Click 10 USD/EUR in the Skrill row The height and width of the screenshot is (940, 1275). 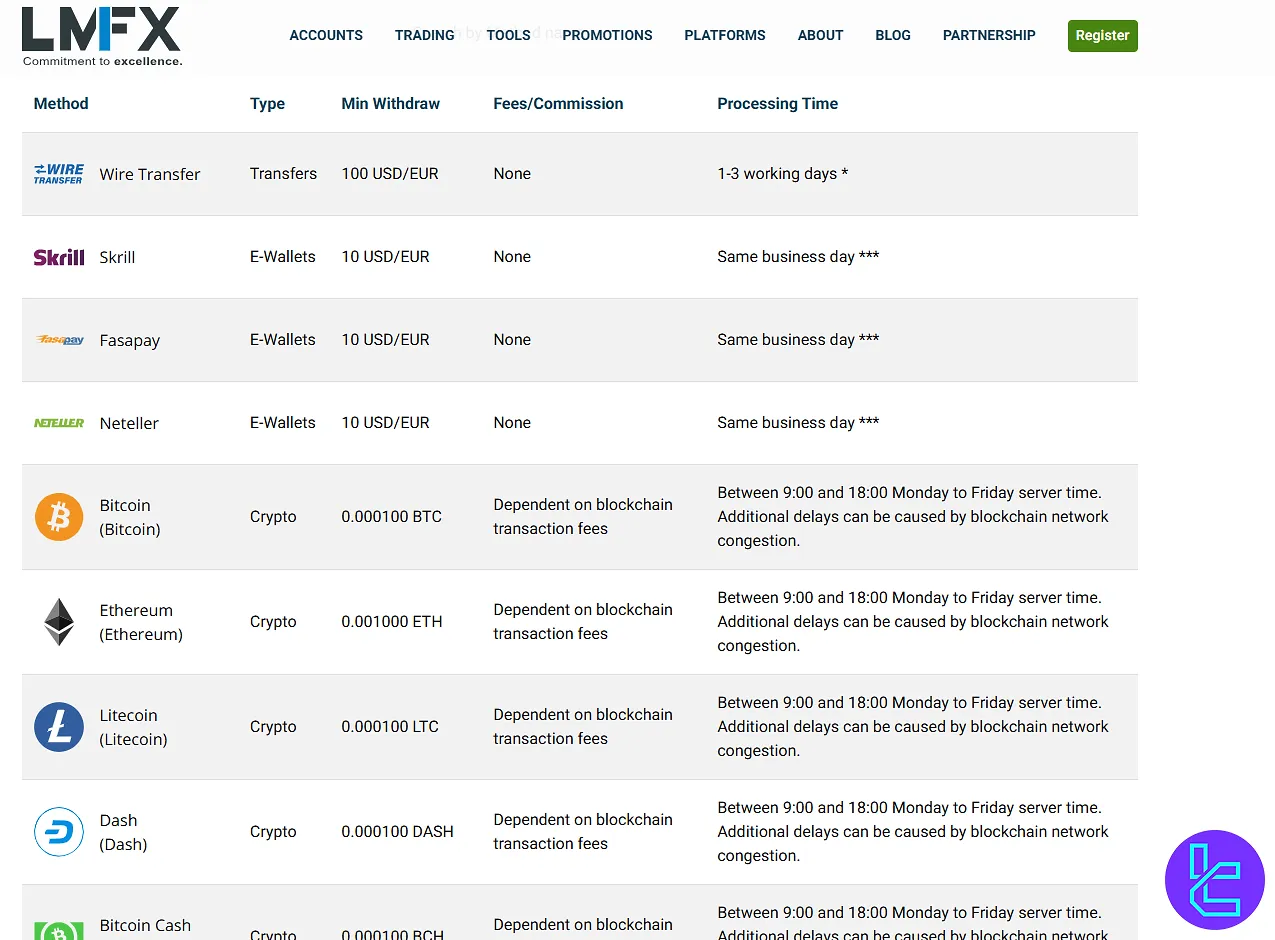[x=385, y=257]
